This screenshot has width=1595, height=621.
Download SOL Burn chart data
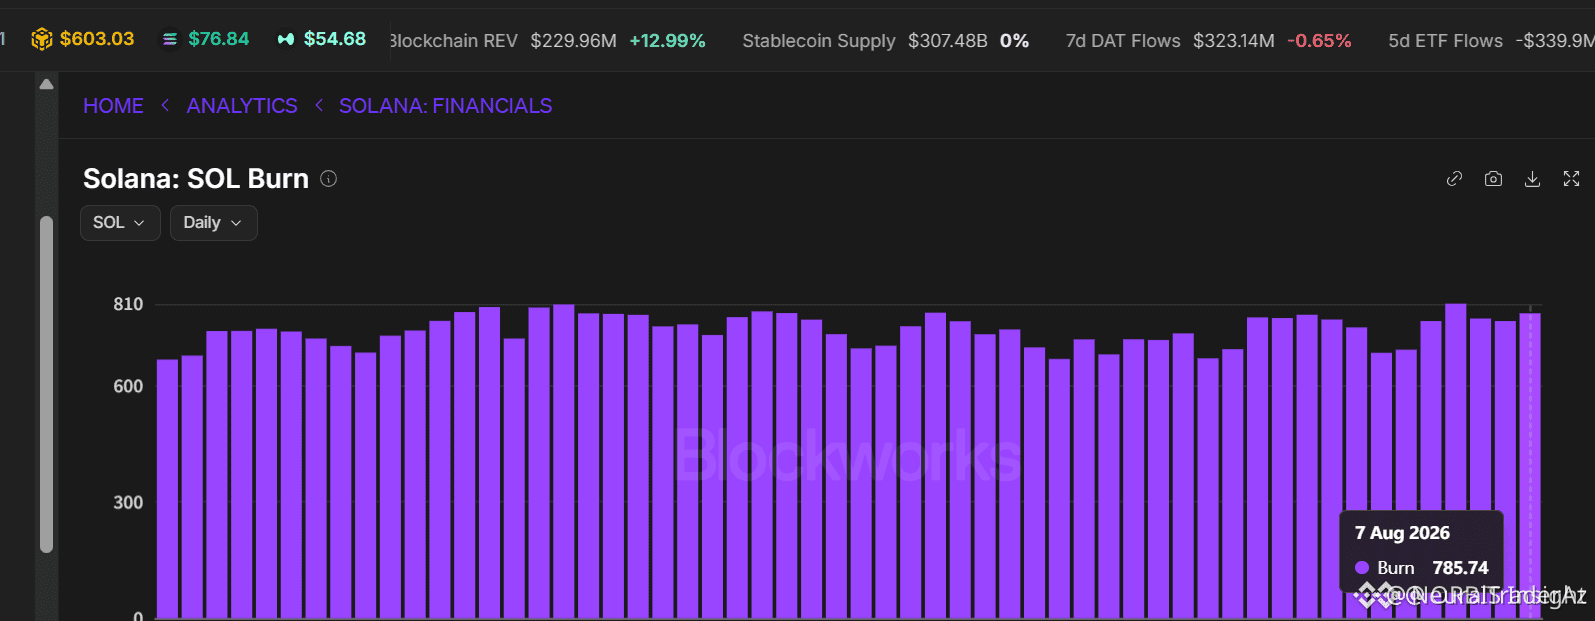(x=1532, y=179)
